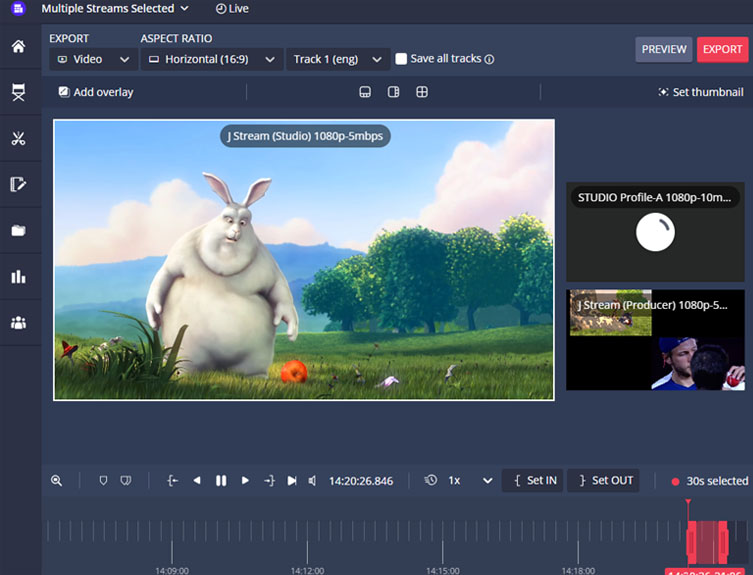Click Save all tracks info icon
This screenshot has width=753, height=575.
pos(489,60)
